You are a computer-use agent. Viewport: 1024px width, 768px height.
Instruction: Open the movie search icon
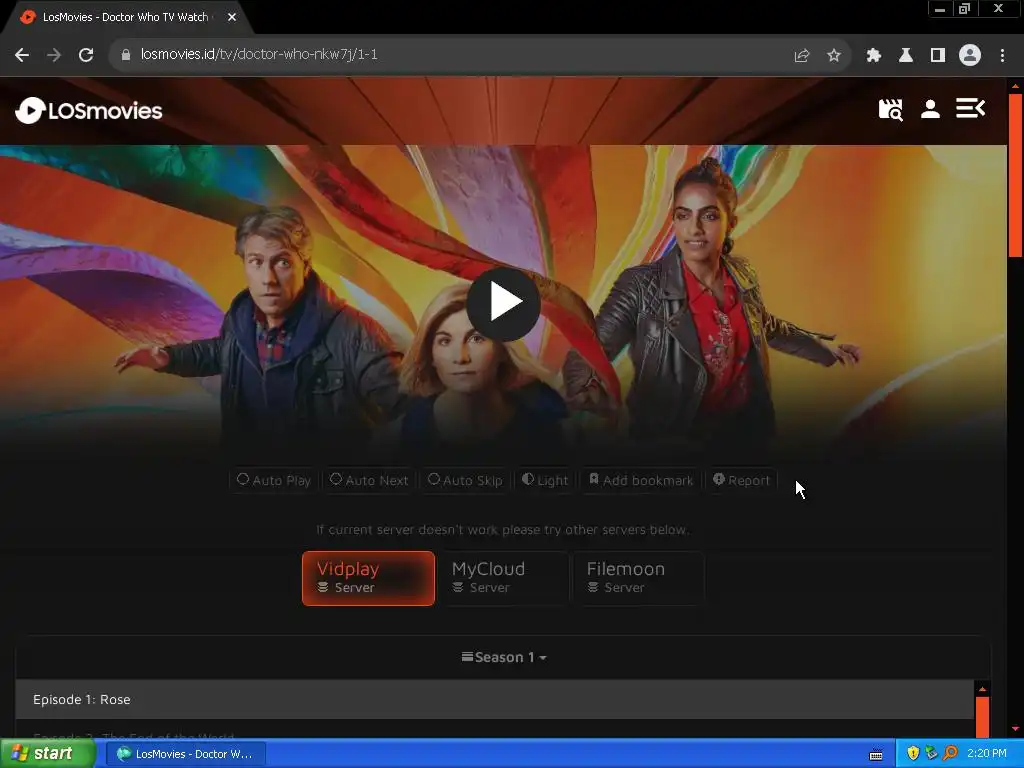tap(890, 109)
